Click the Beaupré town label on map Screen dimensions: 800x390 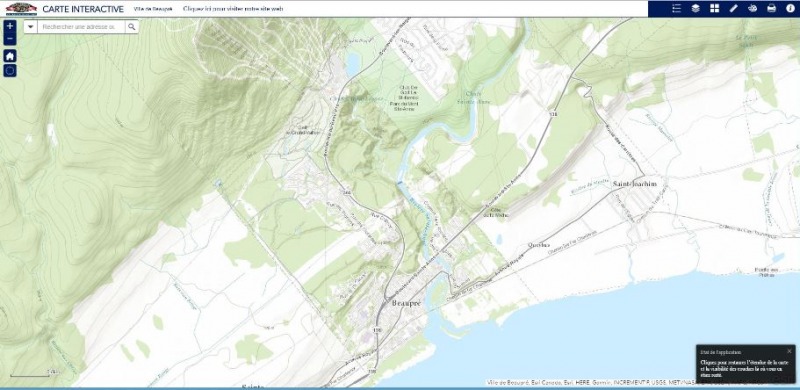407,303
